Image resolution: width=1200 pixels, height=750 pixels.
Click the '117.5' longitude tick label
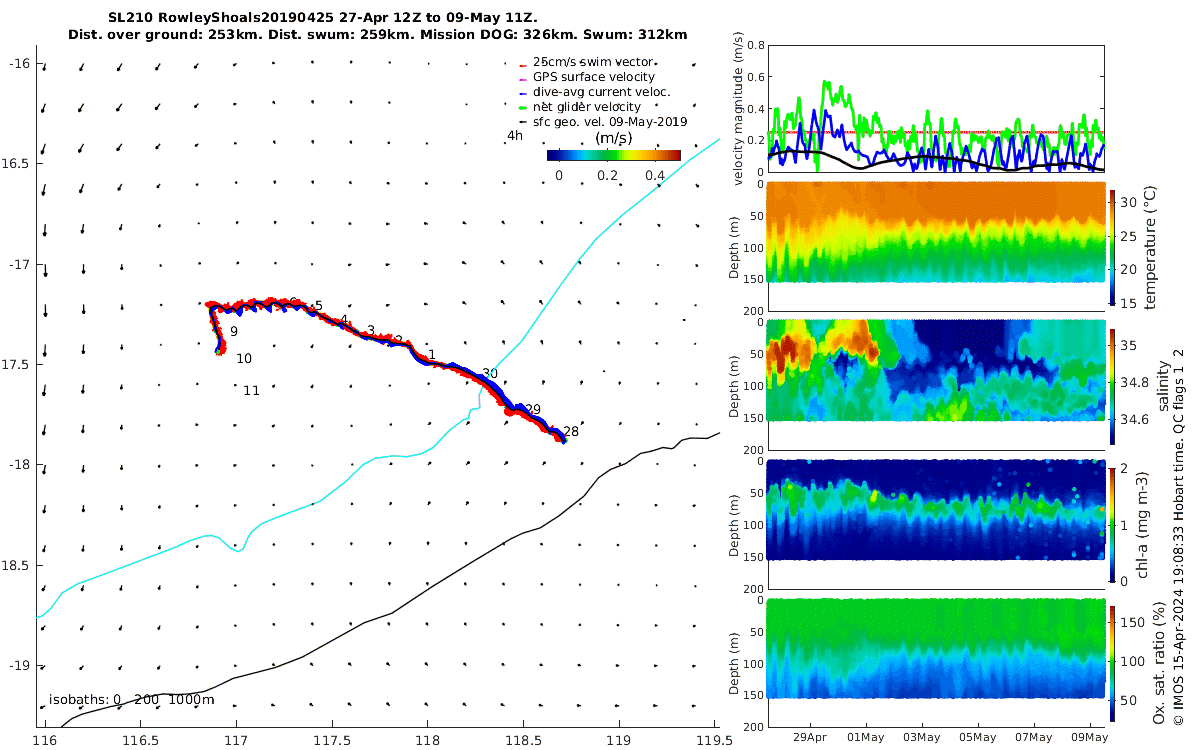(x=332, y=741)
